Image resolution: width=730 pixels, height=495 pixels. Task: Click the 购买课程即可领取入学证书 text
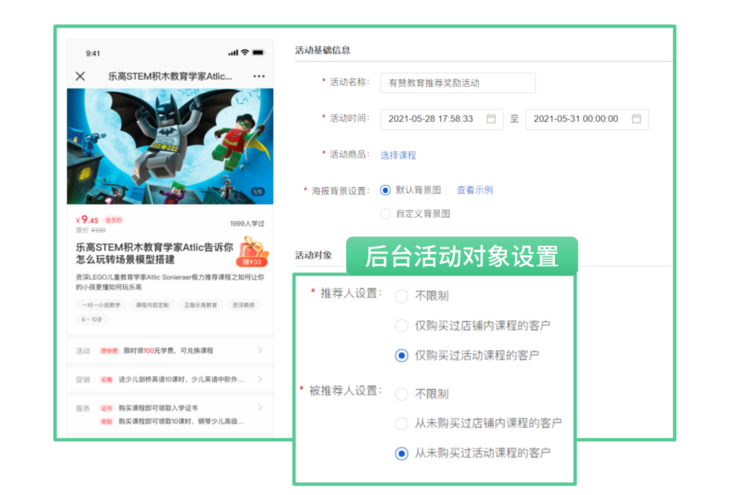158,408
